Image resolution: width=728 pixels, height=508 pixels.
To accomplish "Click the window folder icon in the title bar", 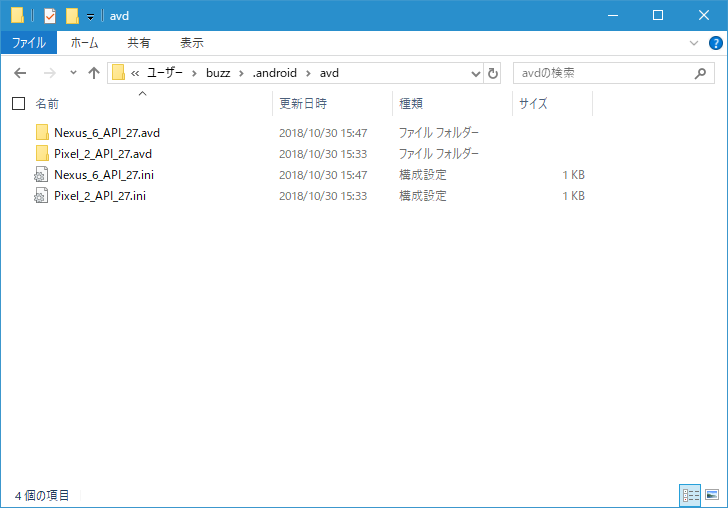I will point(17,15).
